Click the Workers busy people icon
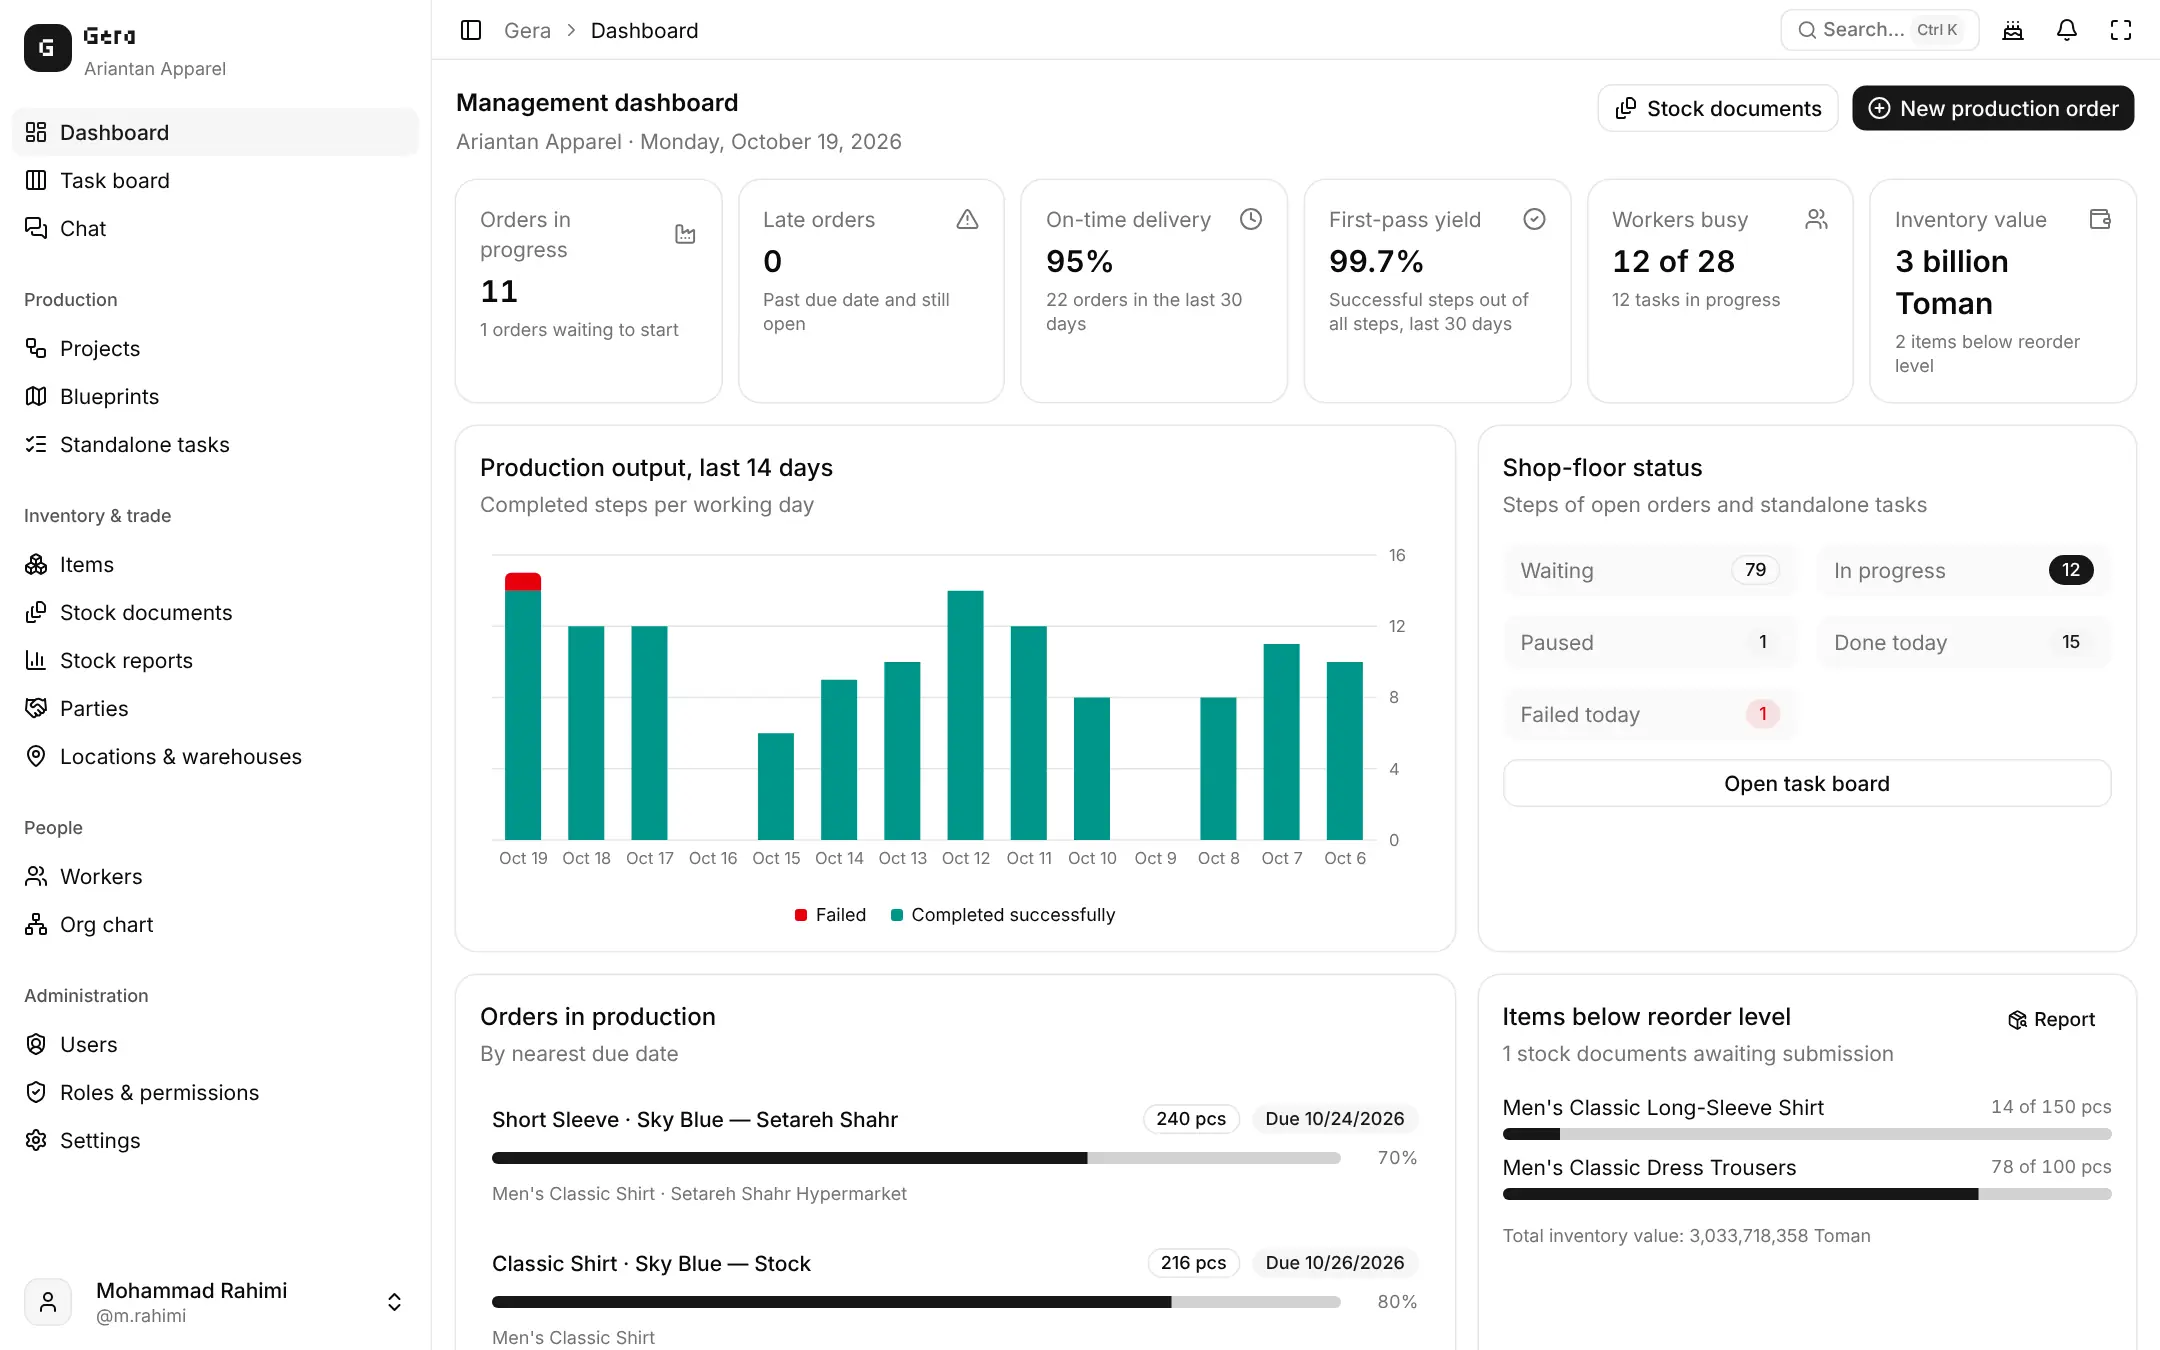The image size is (2160, 1350). [1817, 219]
